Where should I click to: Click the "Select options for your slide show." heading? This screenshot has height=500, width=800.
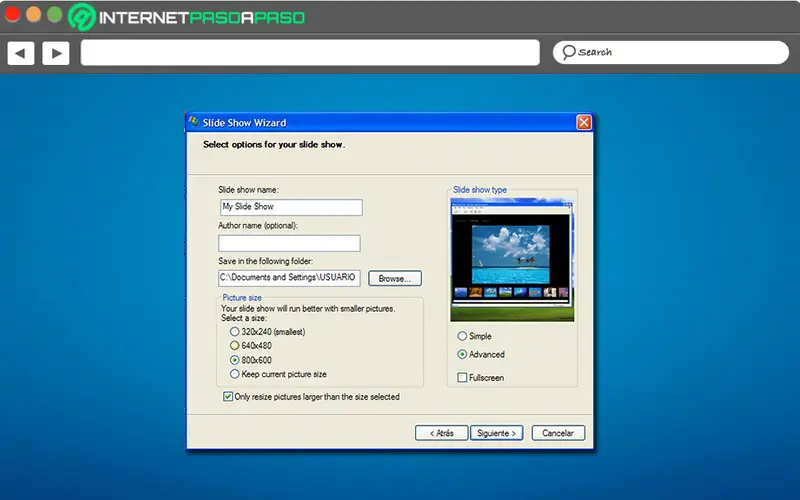click(274, 144)
